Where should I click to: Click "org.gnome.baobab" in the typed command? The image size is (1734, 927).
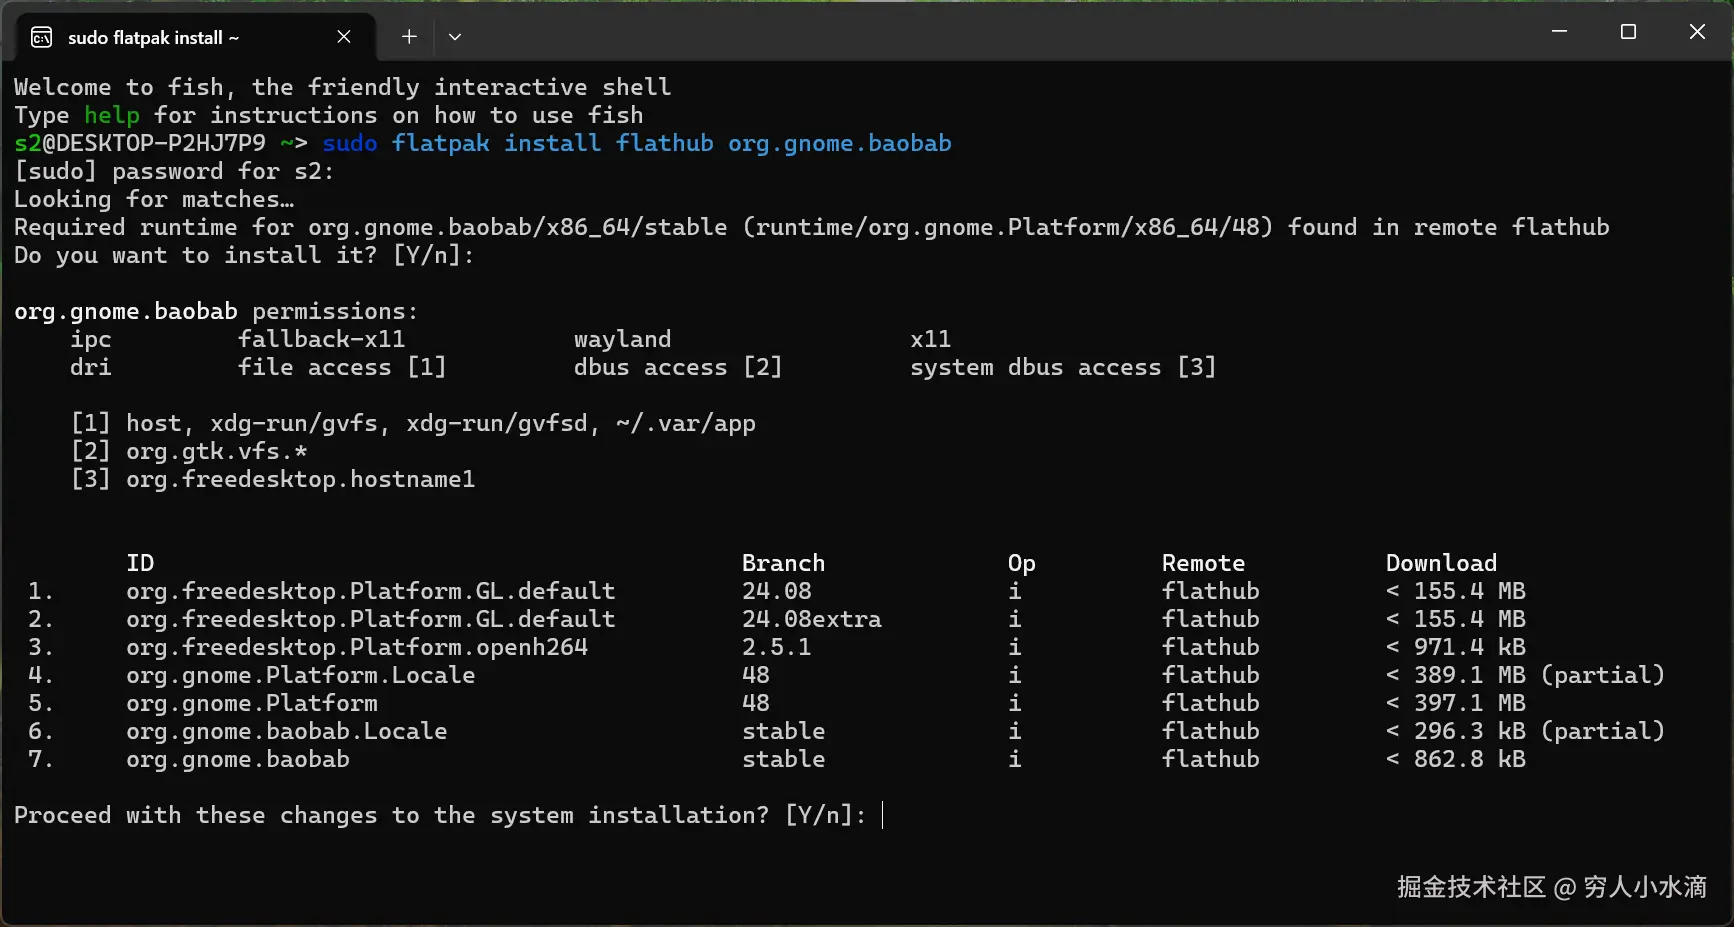[x=839, y=144]
